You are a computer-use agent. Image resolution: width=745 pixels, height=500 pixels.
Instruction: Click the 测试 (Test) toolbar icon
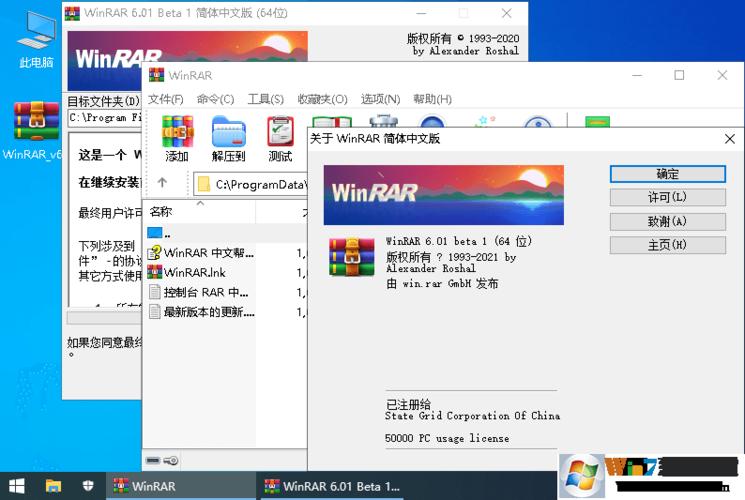click(280, 138)
